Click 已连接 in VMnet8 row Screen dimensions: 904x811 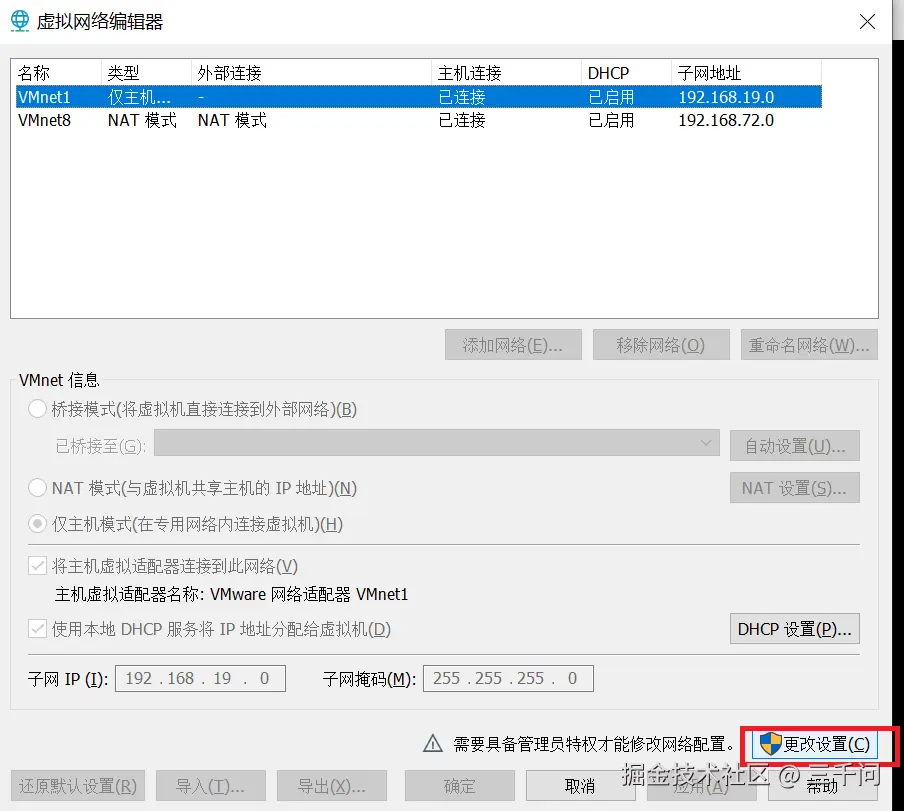tap(462, 120)
